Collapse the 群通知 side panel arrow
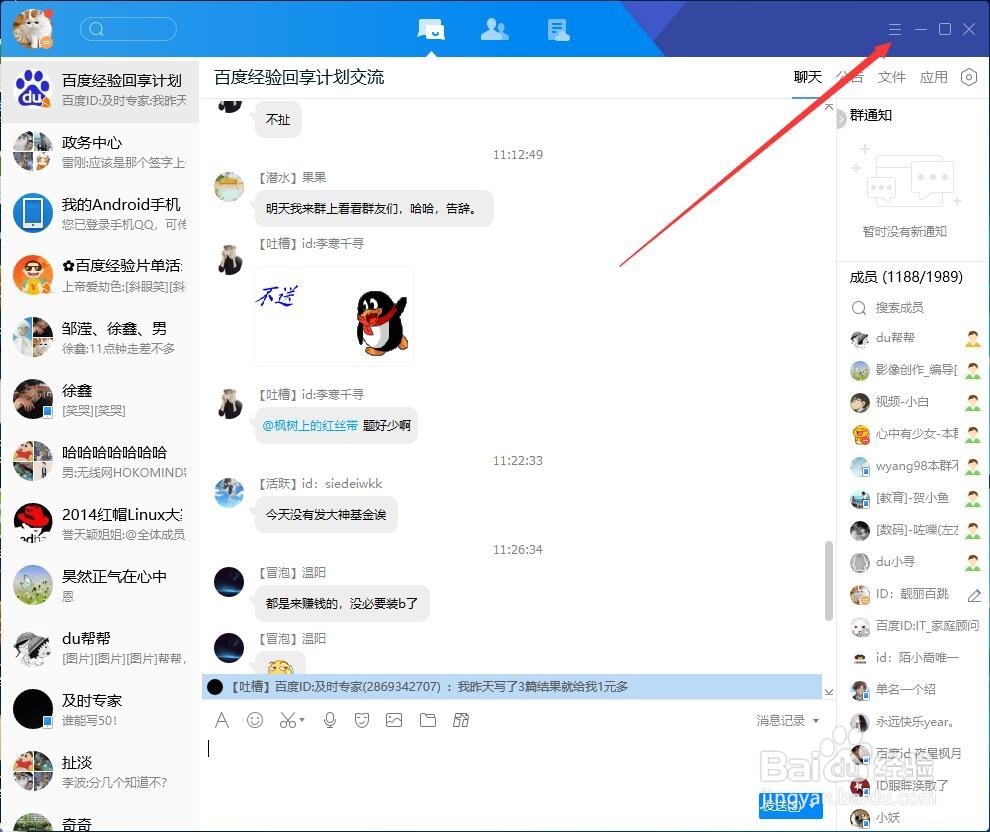The image size is (990, 832). [841, 119]
